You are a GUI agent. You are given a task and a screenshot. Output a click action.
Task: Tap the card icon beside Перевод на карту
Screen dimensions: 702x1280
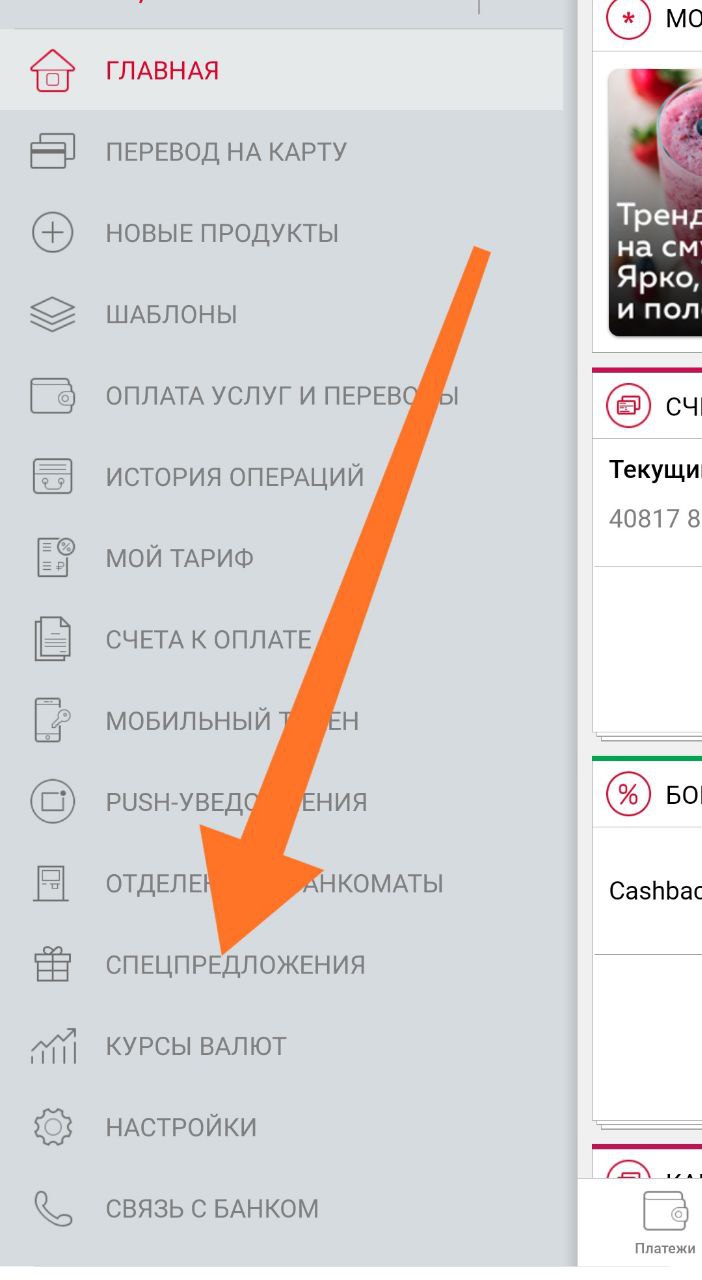[x=53, y=152]
